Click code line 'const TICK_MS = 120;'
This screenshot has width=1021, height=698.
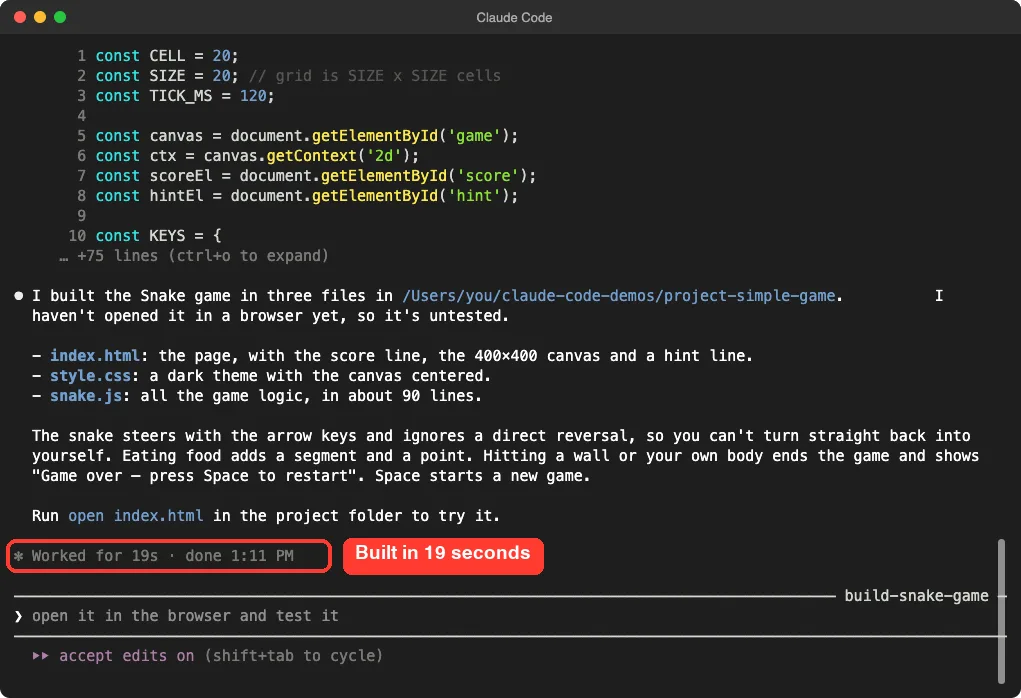[x=185, y=96]
